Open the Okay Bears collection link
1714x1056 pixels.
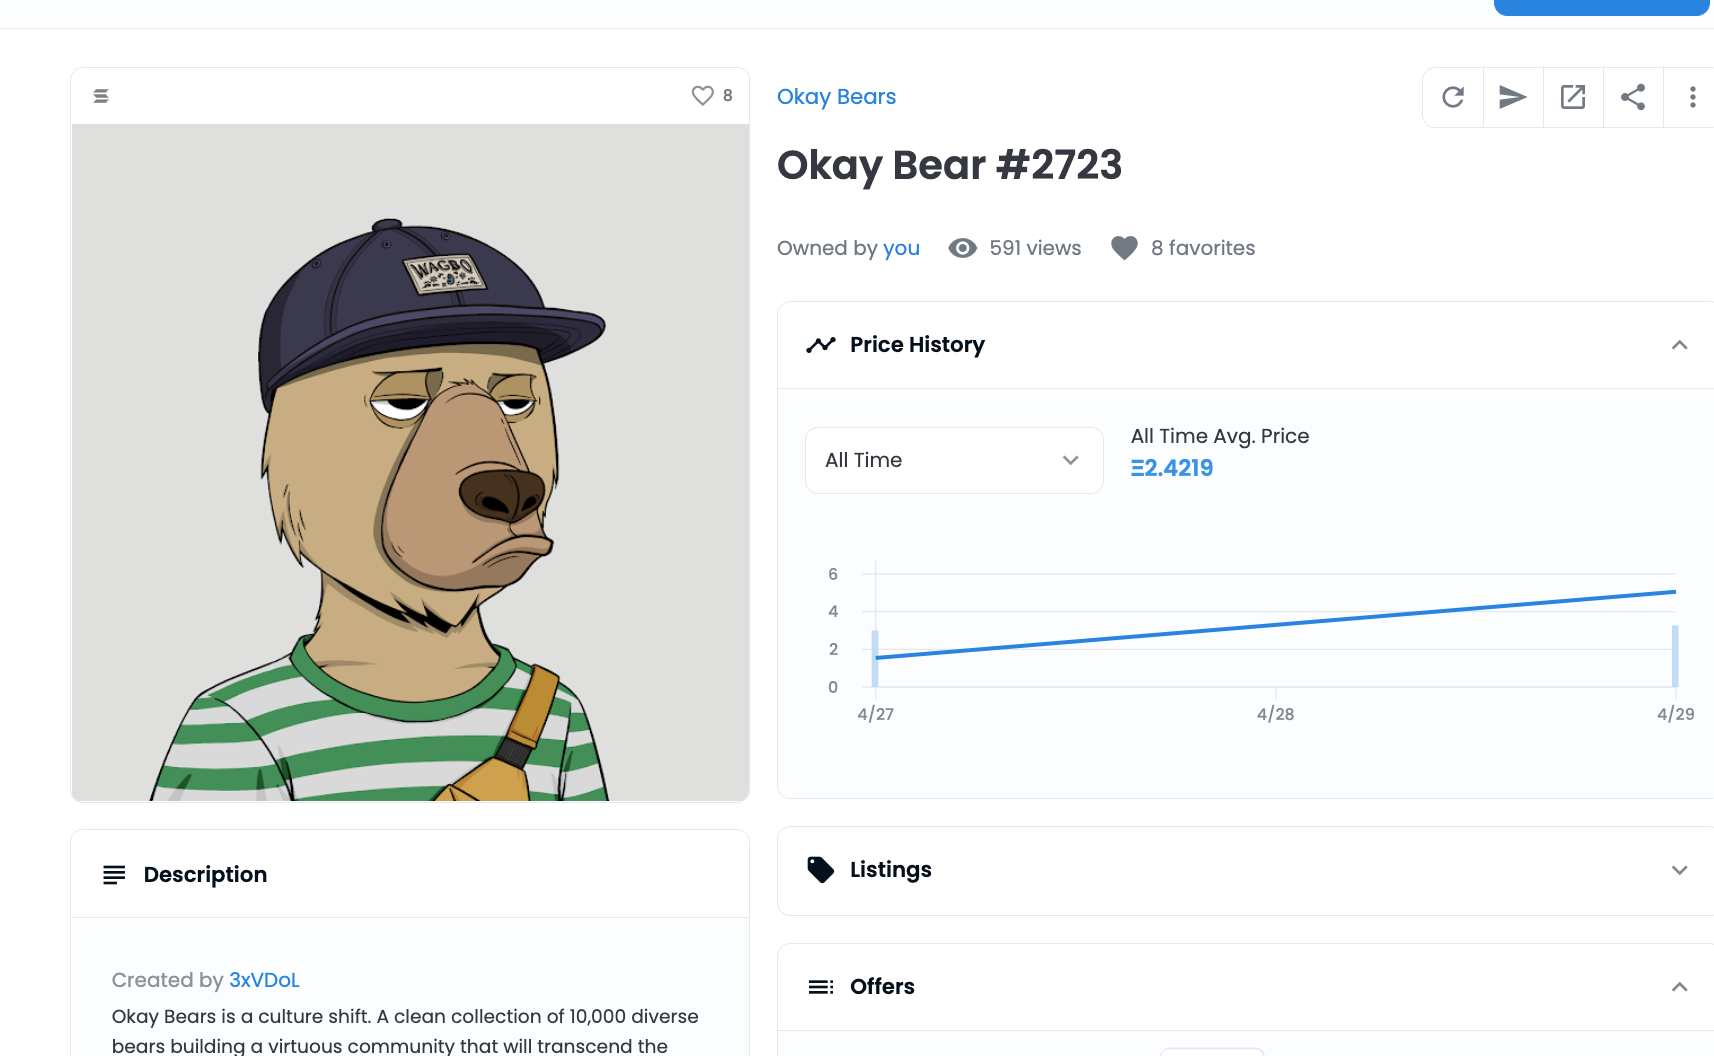836,97
